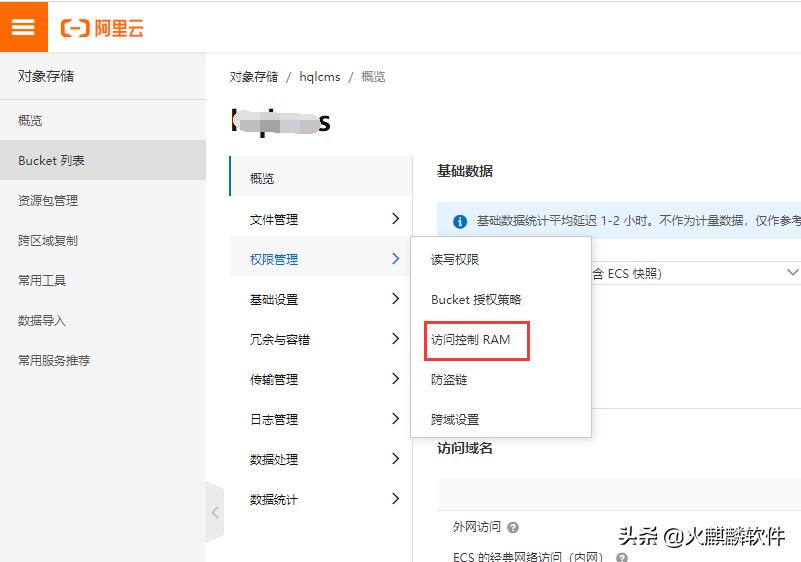Expand the 冗余与容错 chevron arrow
Image resolution: width=801 pixels, height=562 pixels.
coord(395,338)
